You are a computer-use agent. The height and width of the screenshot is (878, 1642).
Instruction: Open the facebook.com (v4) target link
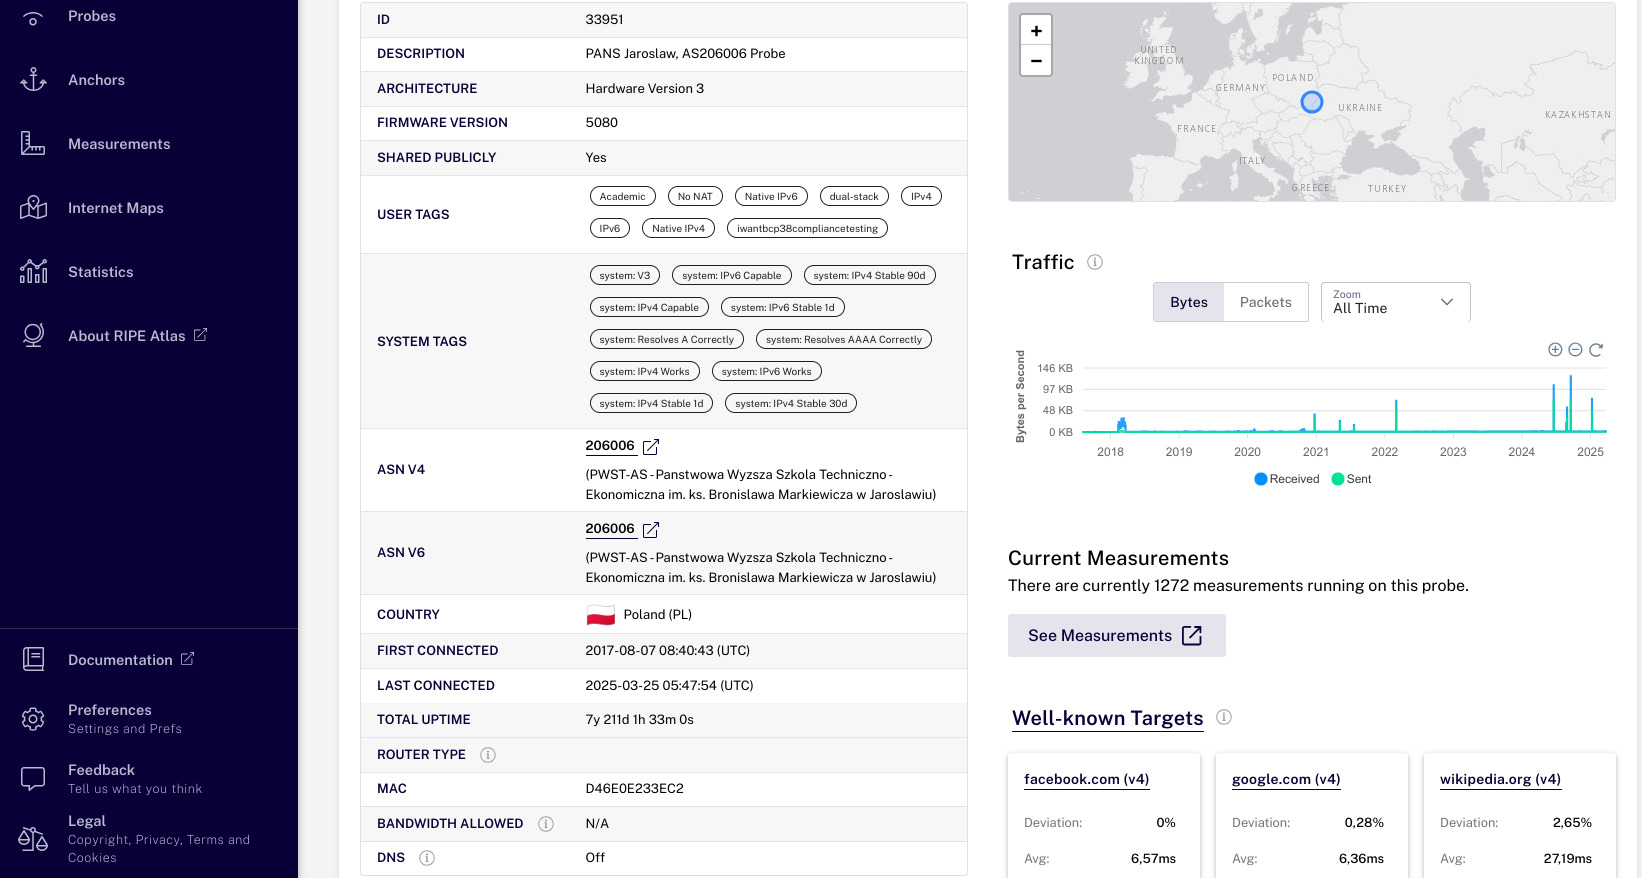1086,779
